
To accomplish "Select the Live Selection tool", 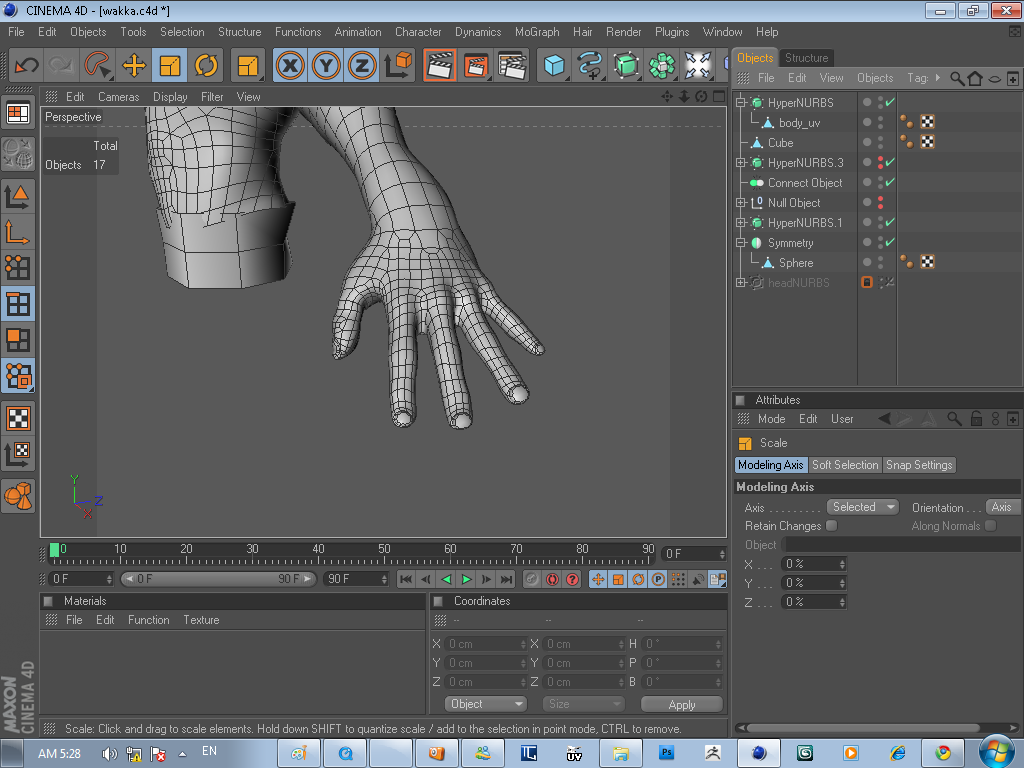I will (x=98, y=65).
